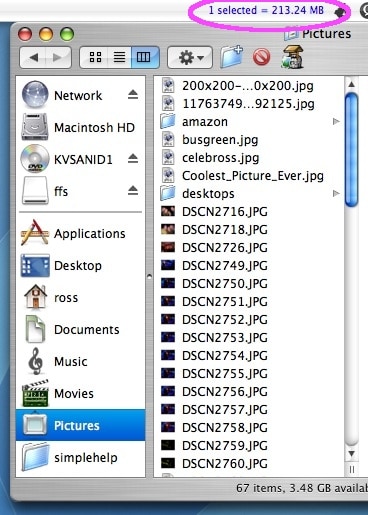
Task: Click the blue scrollbar thumb
Action: click(352, 150)
